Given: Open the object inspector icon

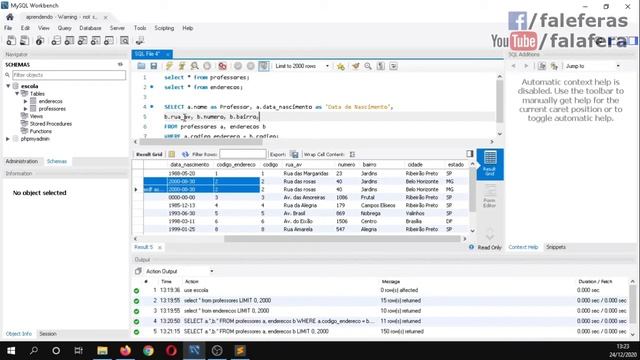Looking at the screenshot, I should (40, 40).
